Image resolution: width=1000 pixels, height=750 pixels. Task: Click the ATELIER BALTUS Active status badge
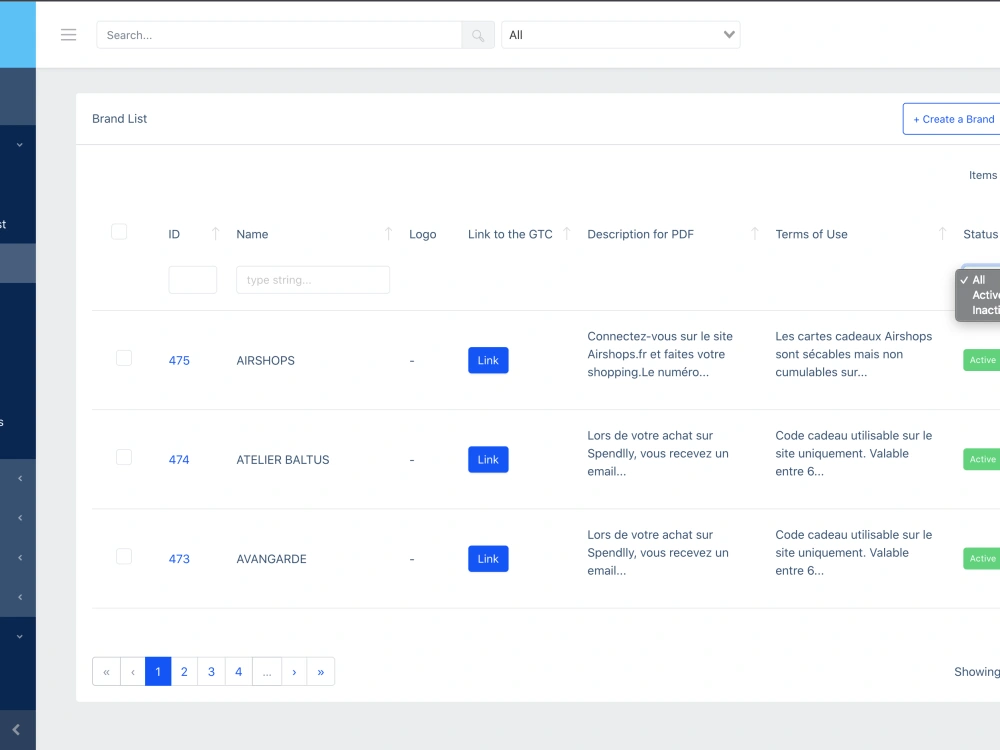pyautogui.click(x=982, y=460)
